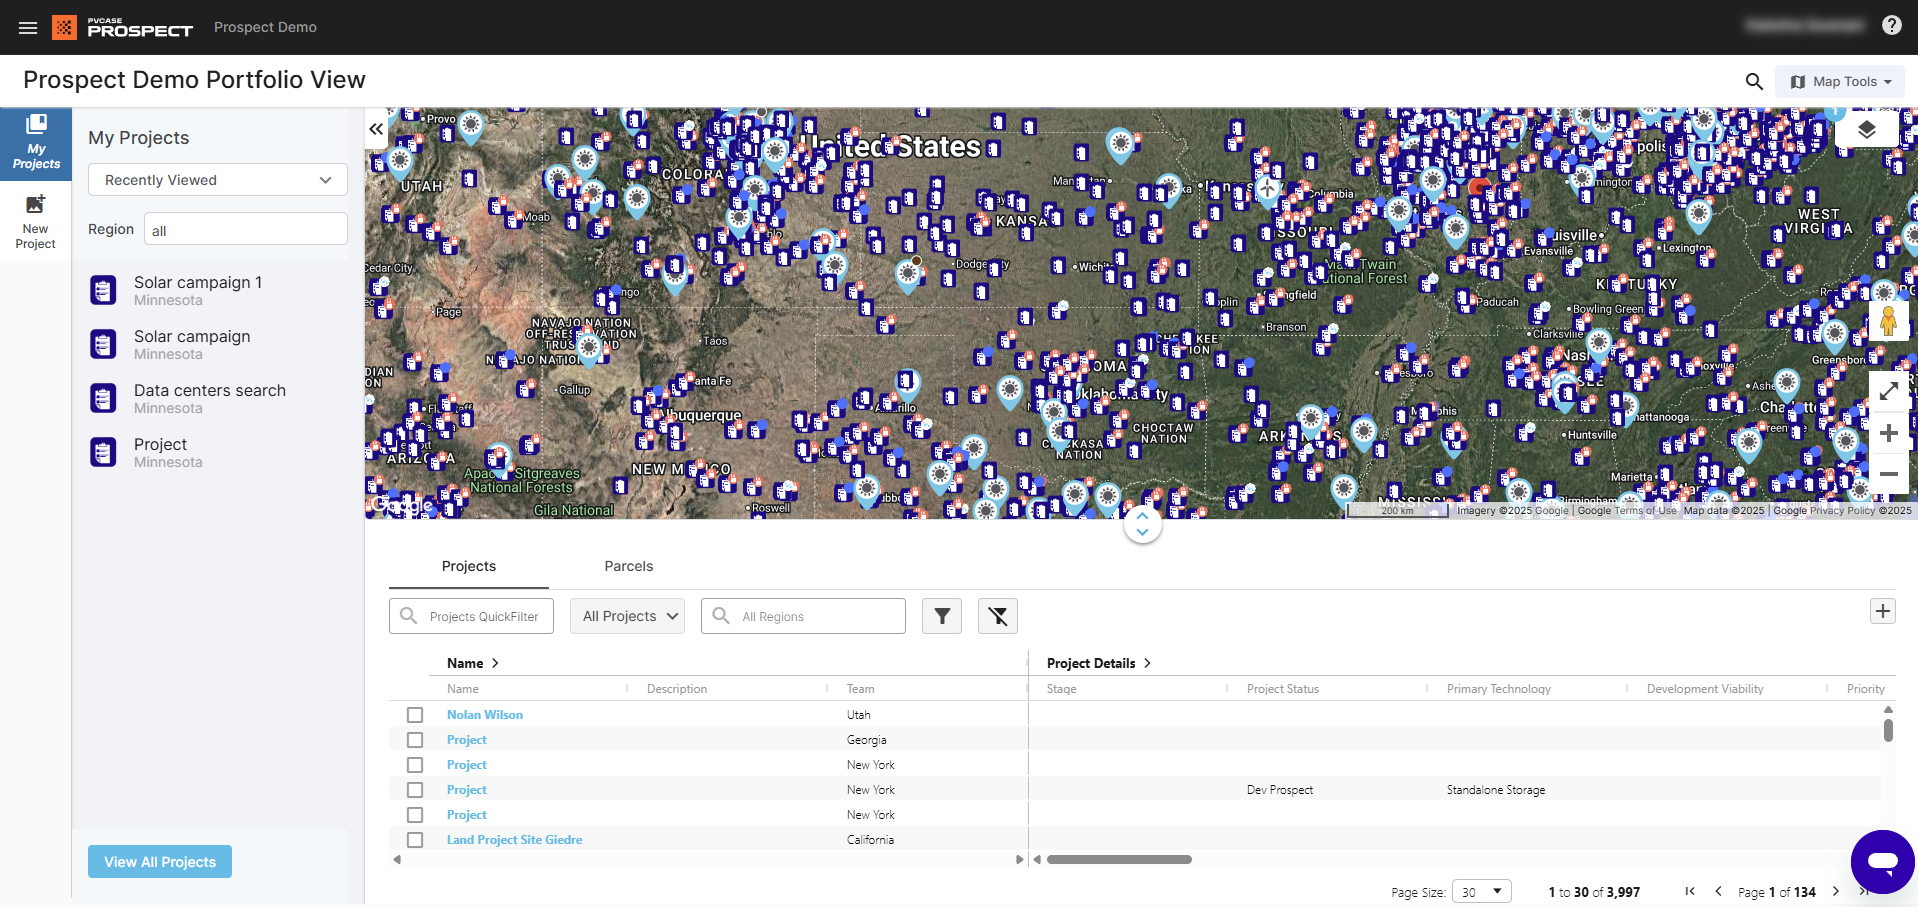Click the Projects QuickFilter search field

[483, 616]
